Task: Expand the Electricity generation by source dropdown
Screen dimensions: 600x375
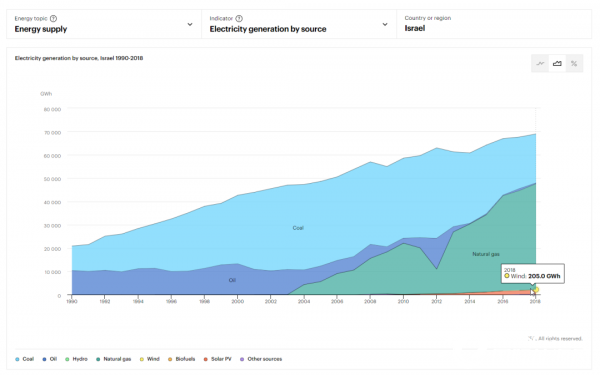Action: 299,24
